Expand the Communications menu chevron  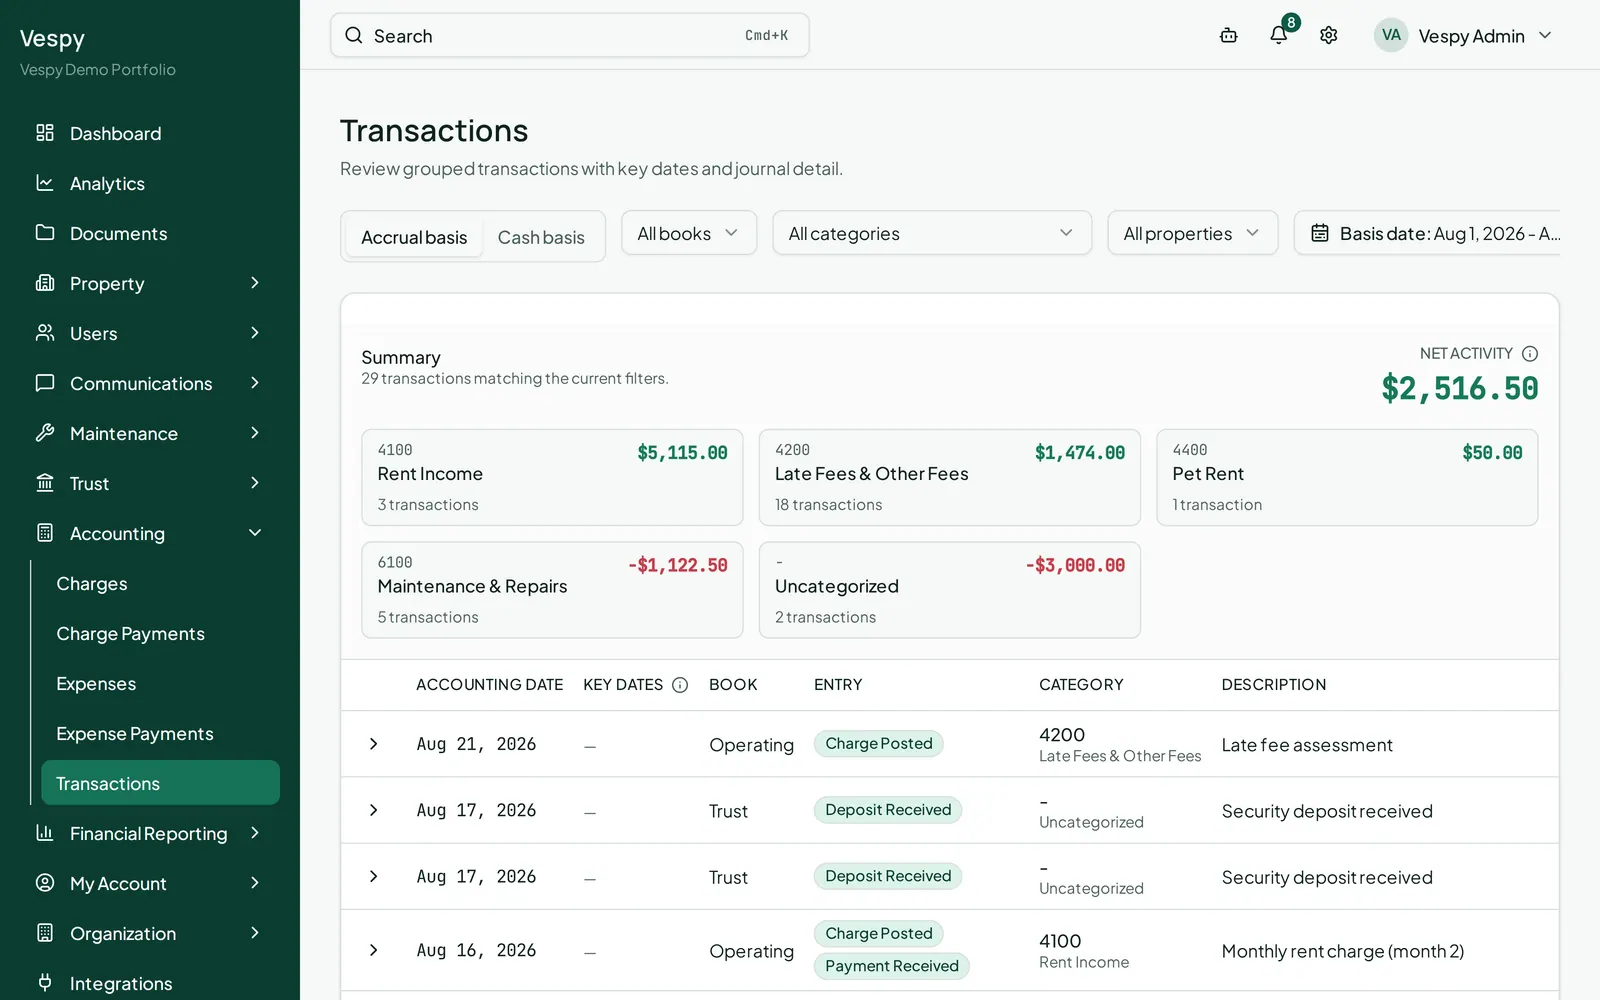[255, 383]
